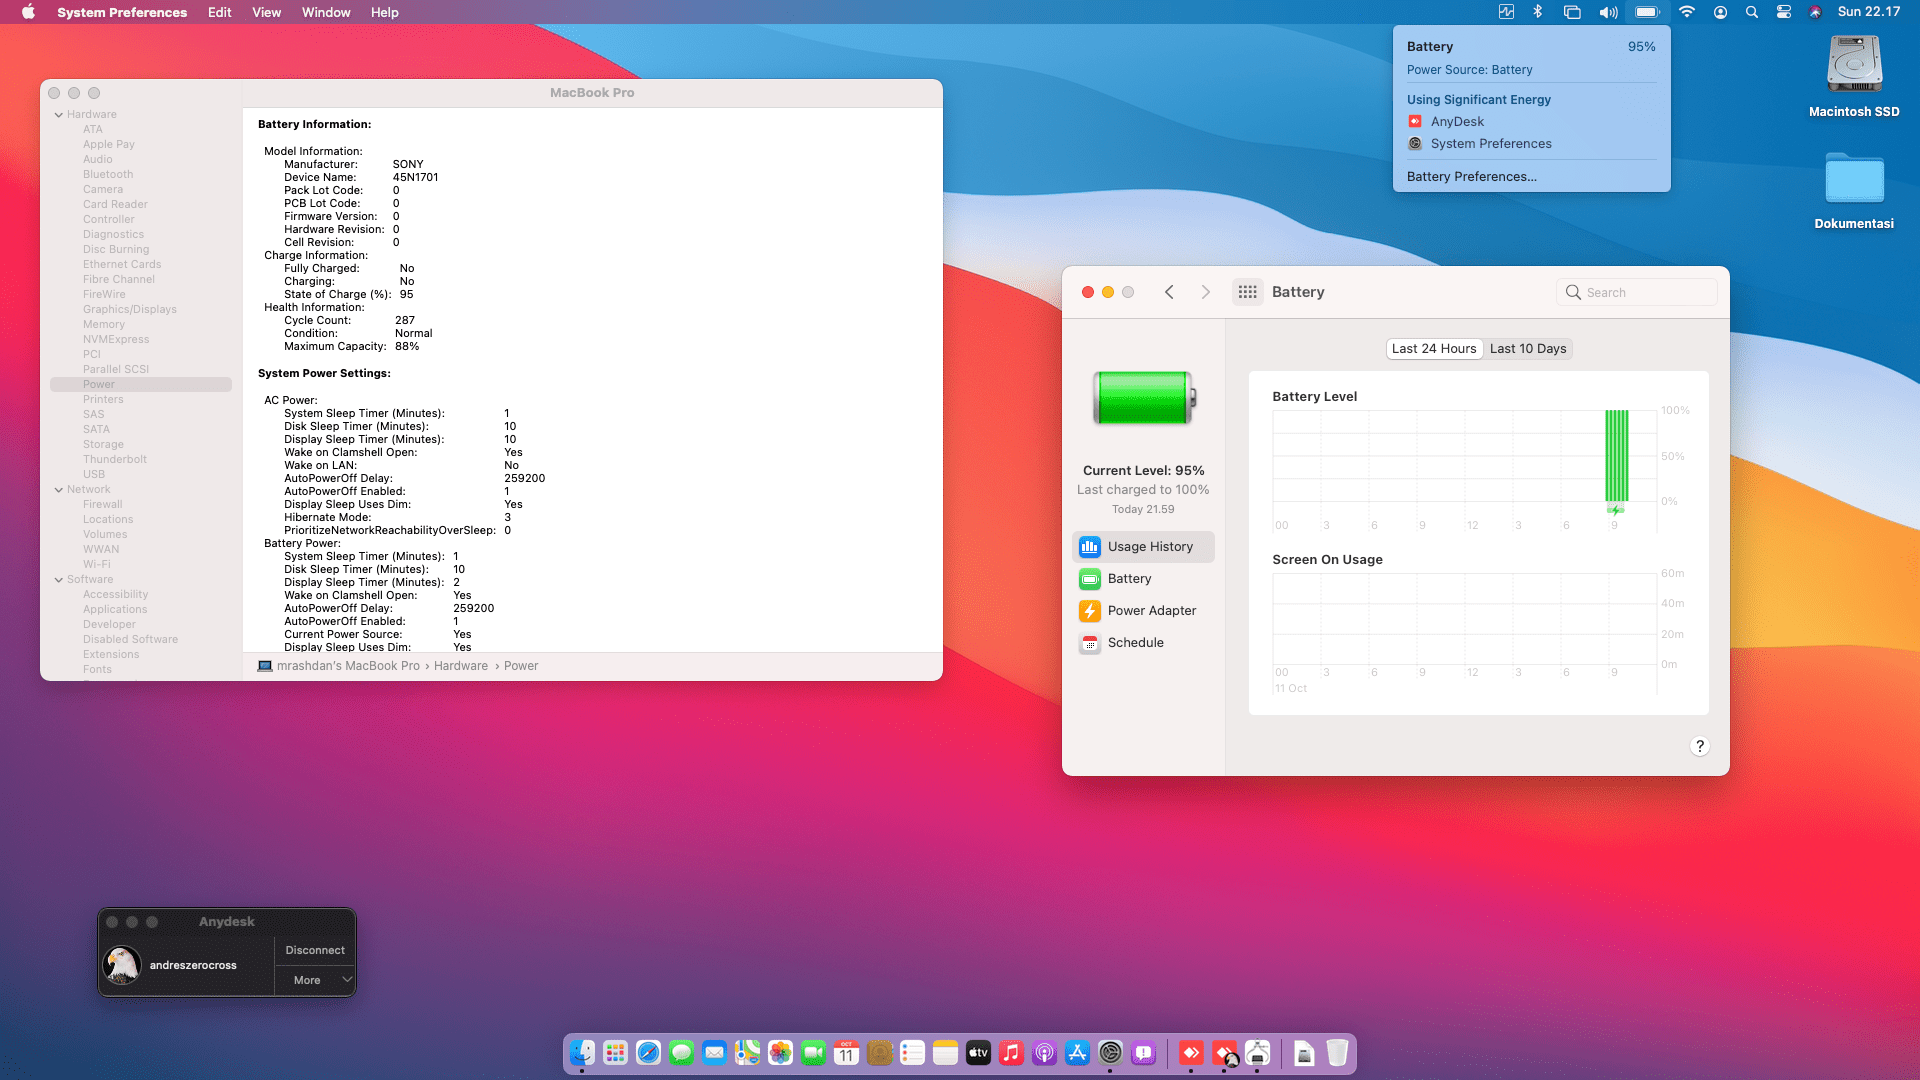Collapse the Network section
This screenshot has width=1920, height=1080.
(60, 489)
